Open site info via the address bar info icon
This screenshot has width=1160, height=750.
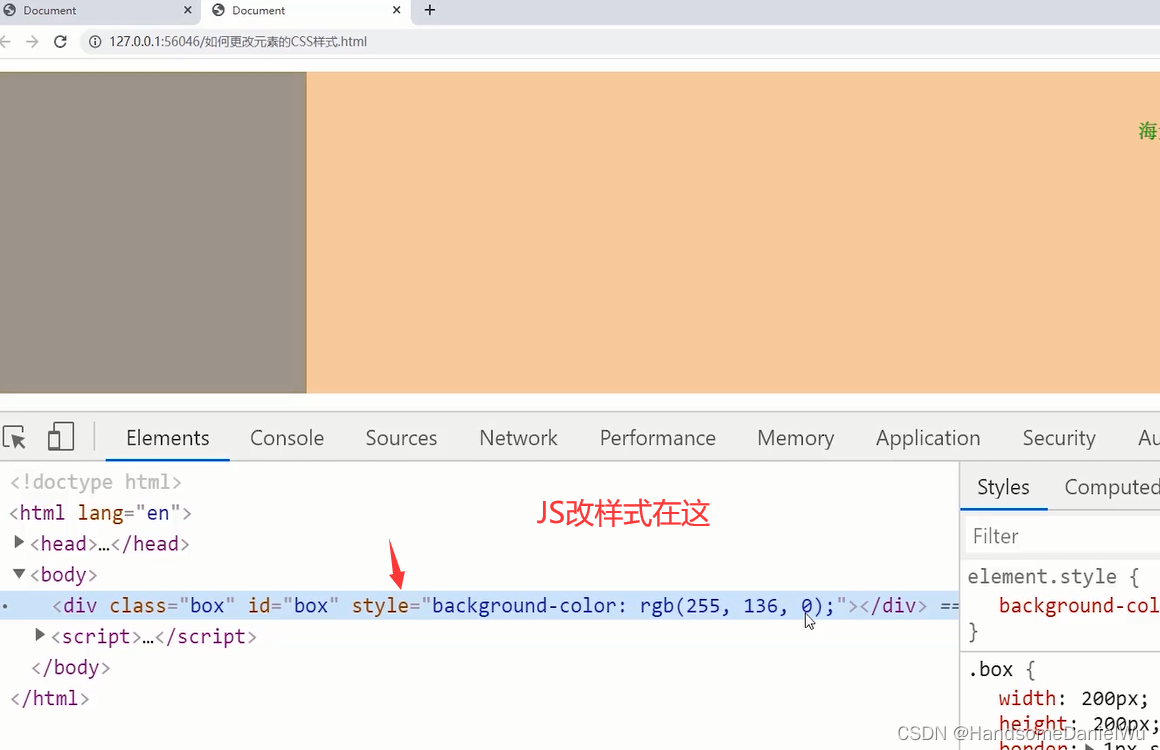tap(94, 41)
